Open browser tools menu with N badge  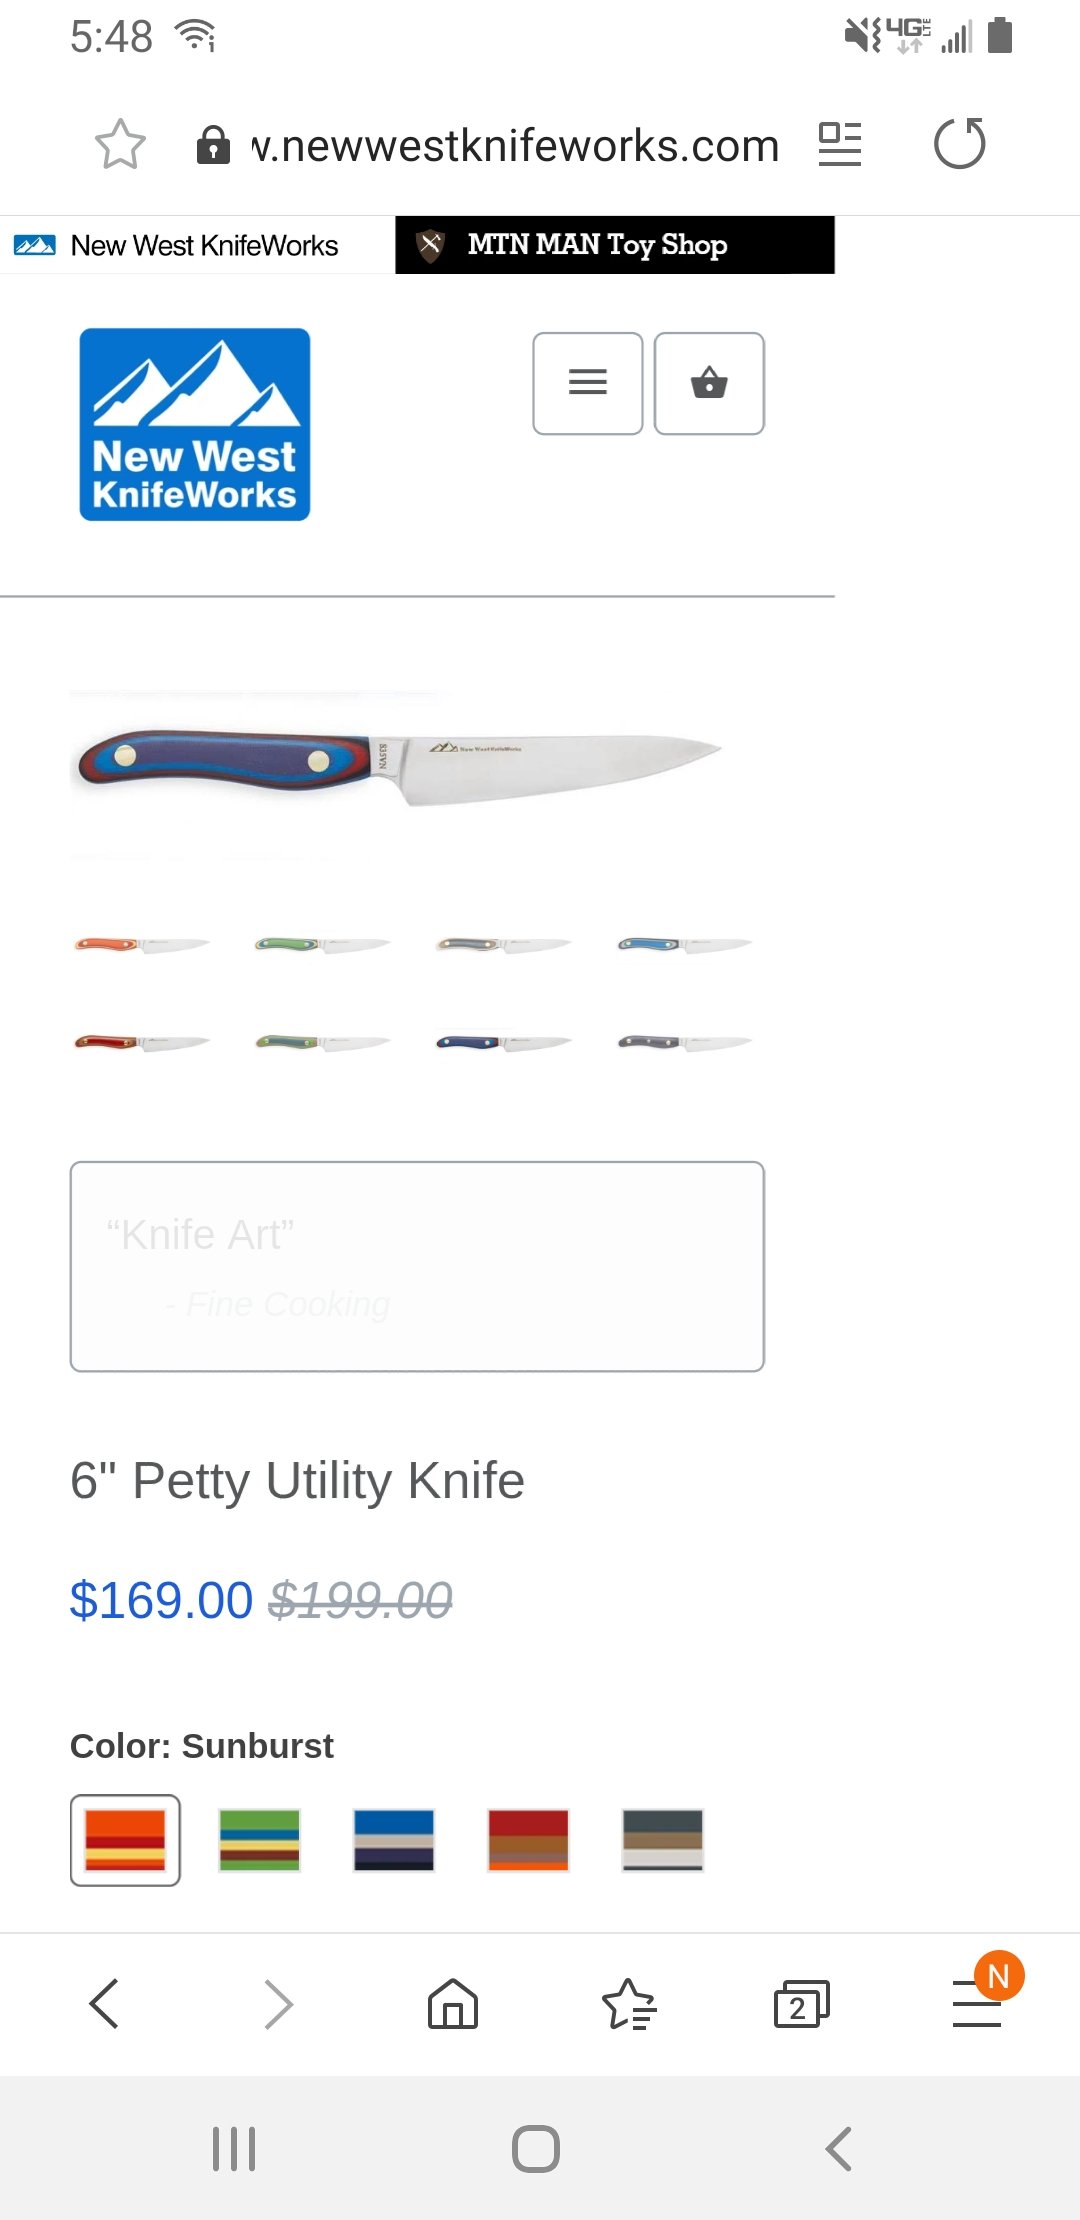[x=978, y=2002]
